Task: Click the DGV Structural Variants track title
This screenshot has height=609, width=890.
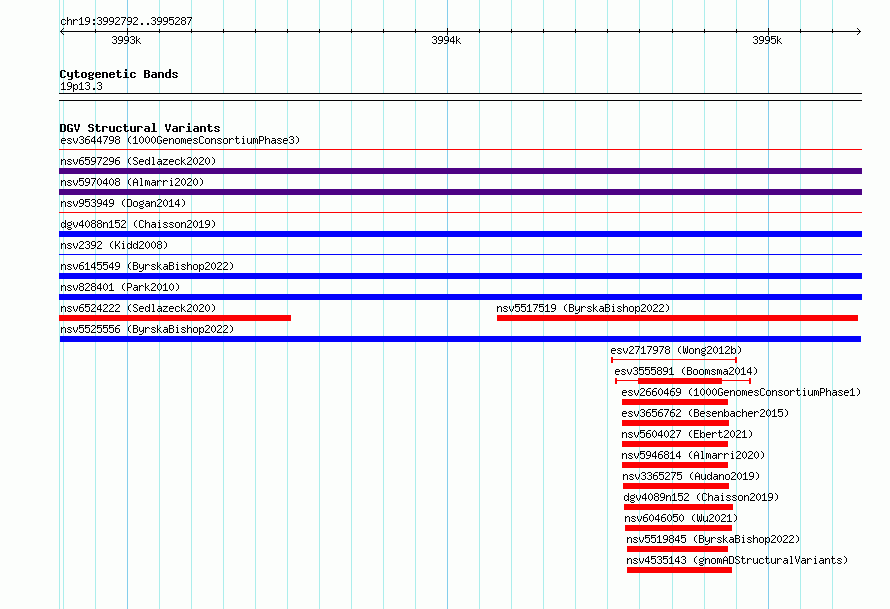Action: pos(140,128)
